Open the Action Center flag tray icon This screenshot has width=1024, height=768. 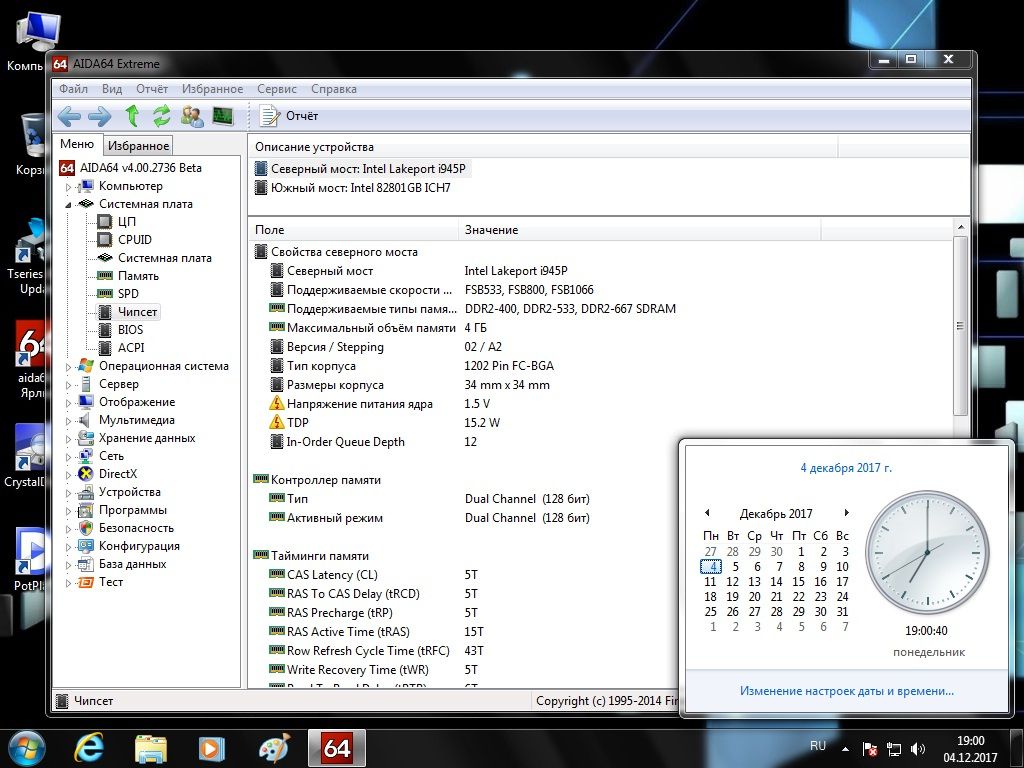(x=869, y=748)
